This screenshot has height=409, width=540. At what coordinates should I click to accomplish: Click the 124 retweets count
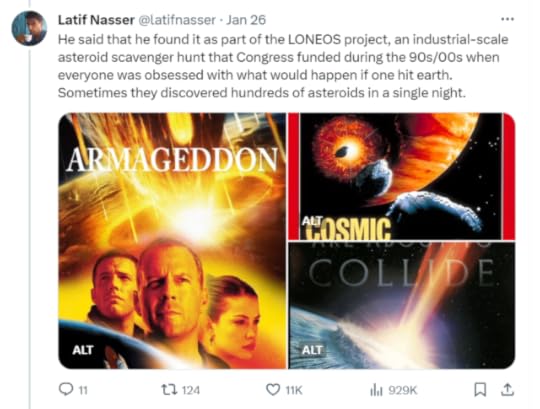point(190,390)
